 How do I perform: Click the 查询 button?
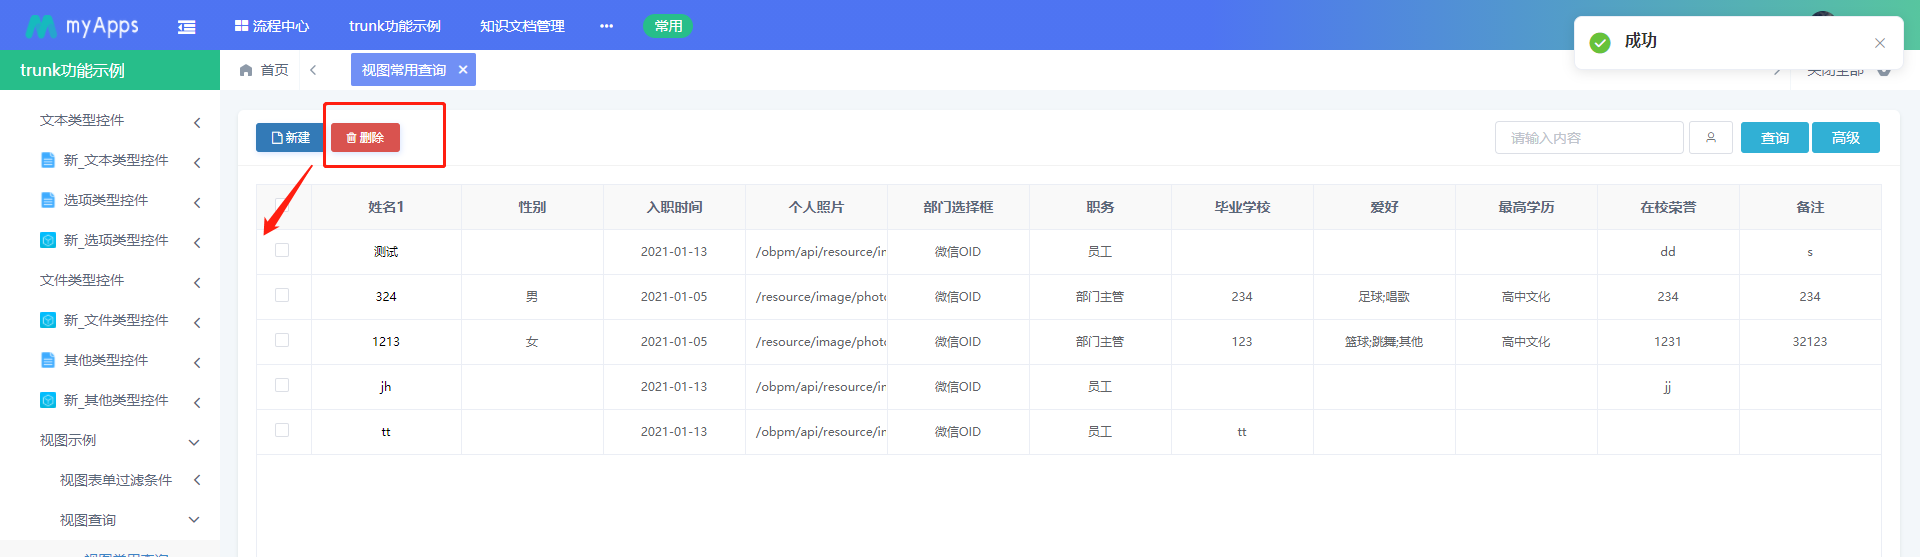[1775, 138]
